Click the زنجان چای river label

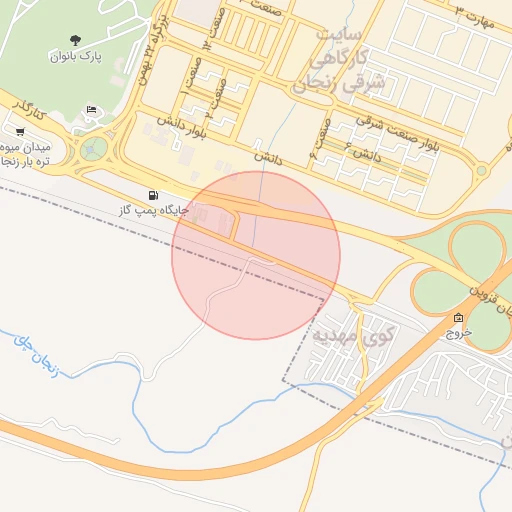pyautogui.click(x=36, y=357)
